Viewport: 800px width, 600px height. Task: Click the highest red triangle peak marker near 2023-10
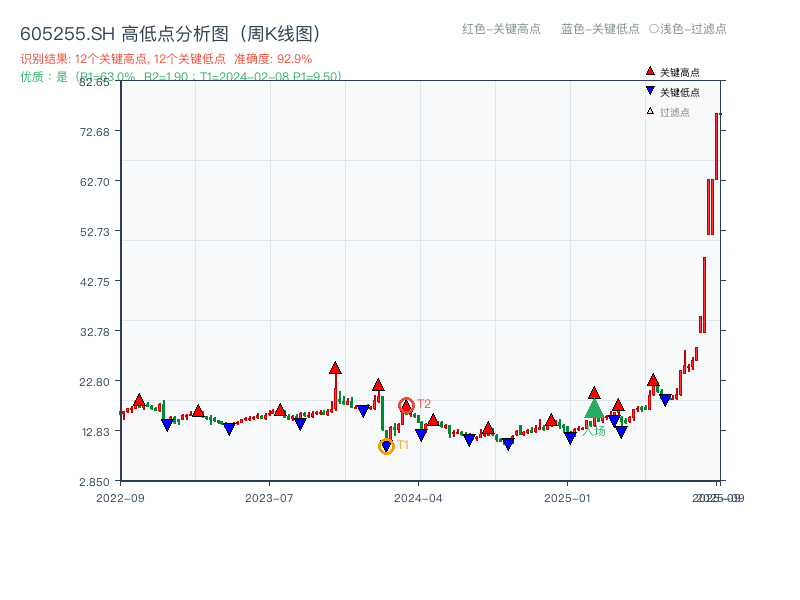335,368
